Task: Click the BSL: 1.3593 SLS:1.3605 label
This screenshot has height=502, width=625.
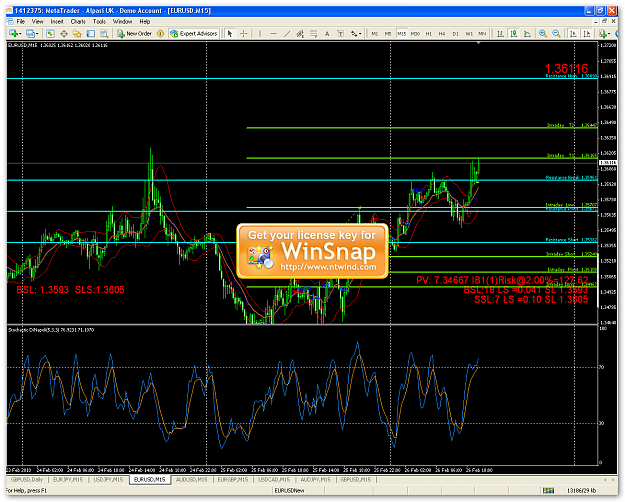Action: coord(70,290)
